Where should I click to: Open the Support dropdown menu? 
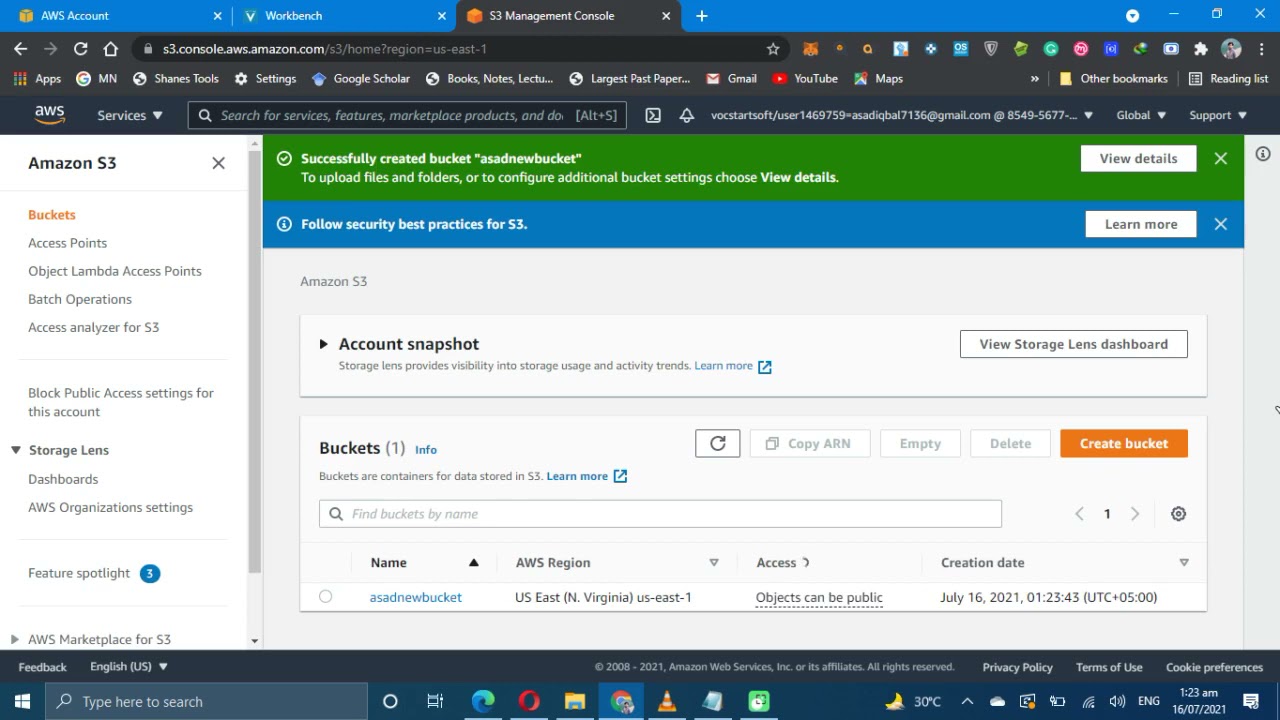tap(1218, 115)
